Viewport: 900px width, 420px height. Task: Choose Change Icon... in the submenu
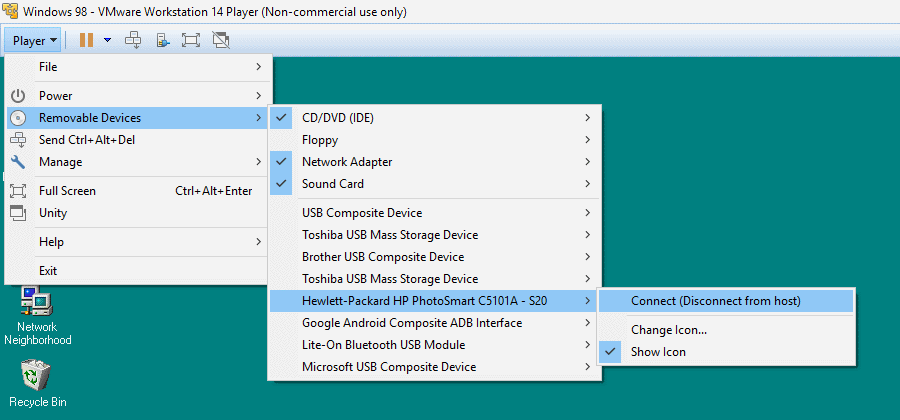point(669,329)
